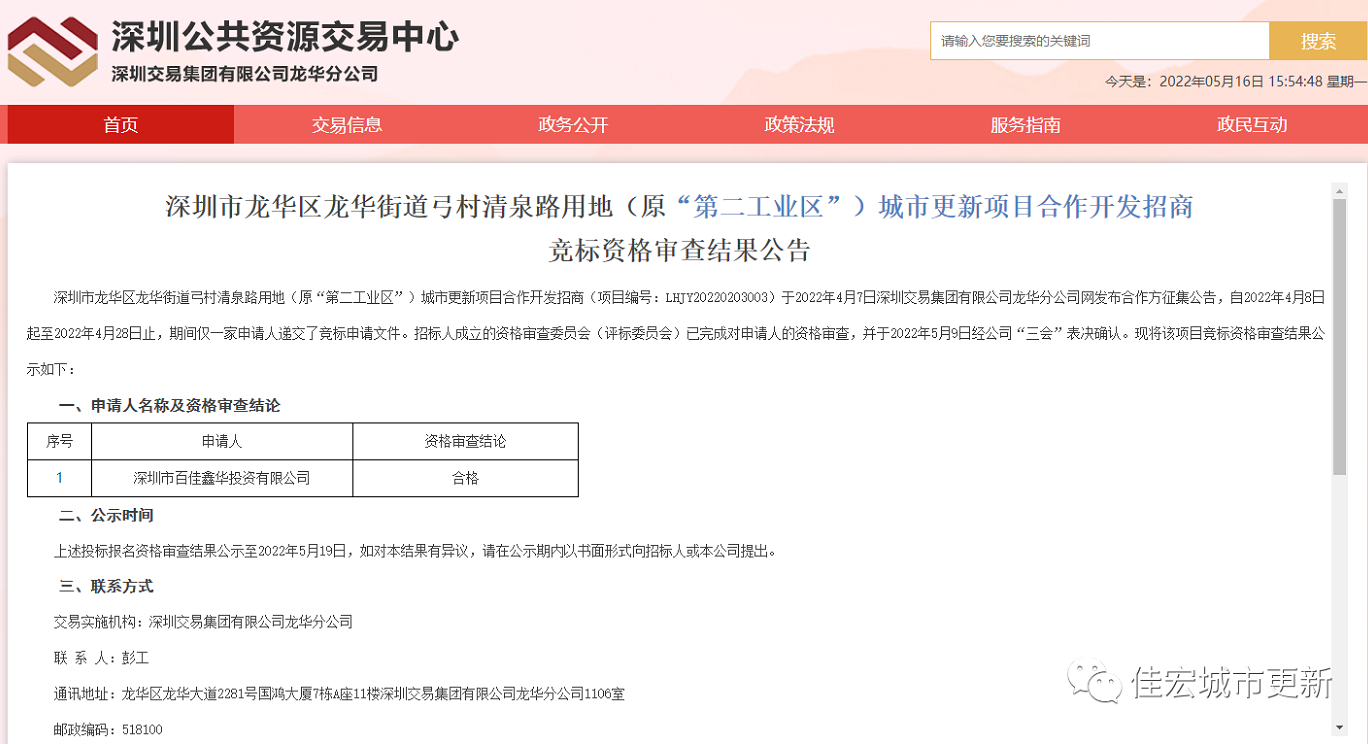Navigate to 政民互动 section
The width and height of the screenshot is (1368, 744).
[x=1251, y=125]
